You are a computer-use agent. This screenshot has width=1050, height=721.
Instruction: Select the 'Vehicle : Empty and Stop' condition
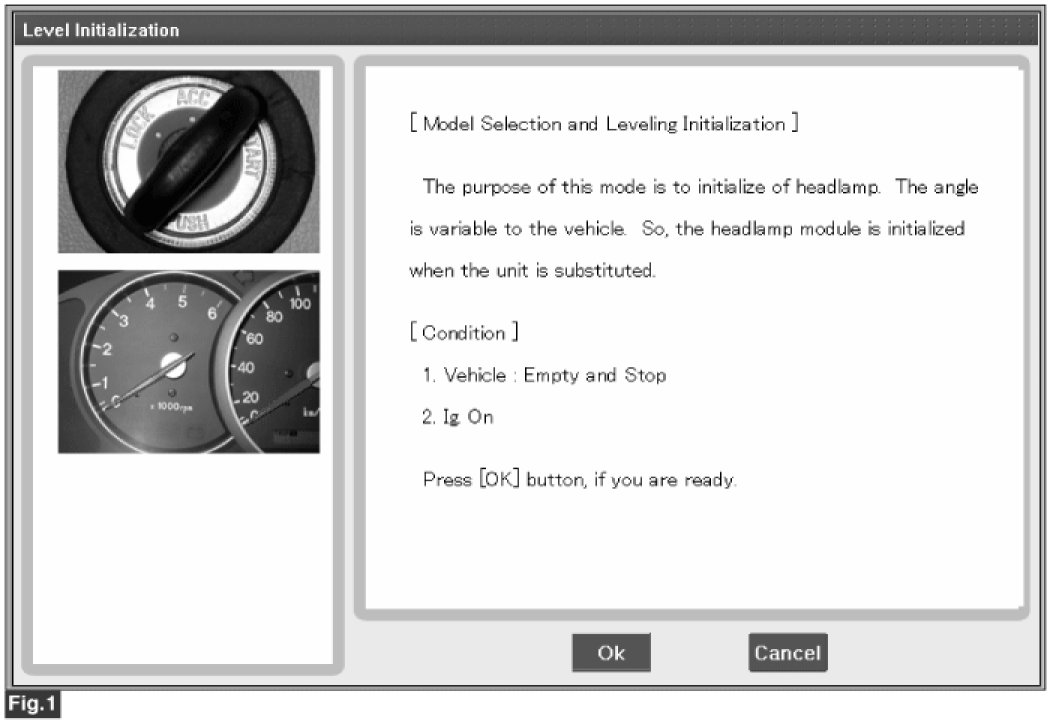tap(544, 376)
